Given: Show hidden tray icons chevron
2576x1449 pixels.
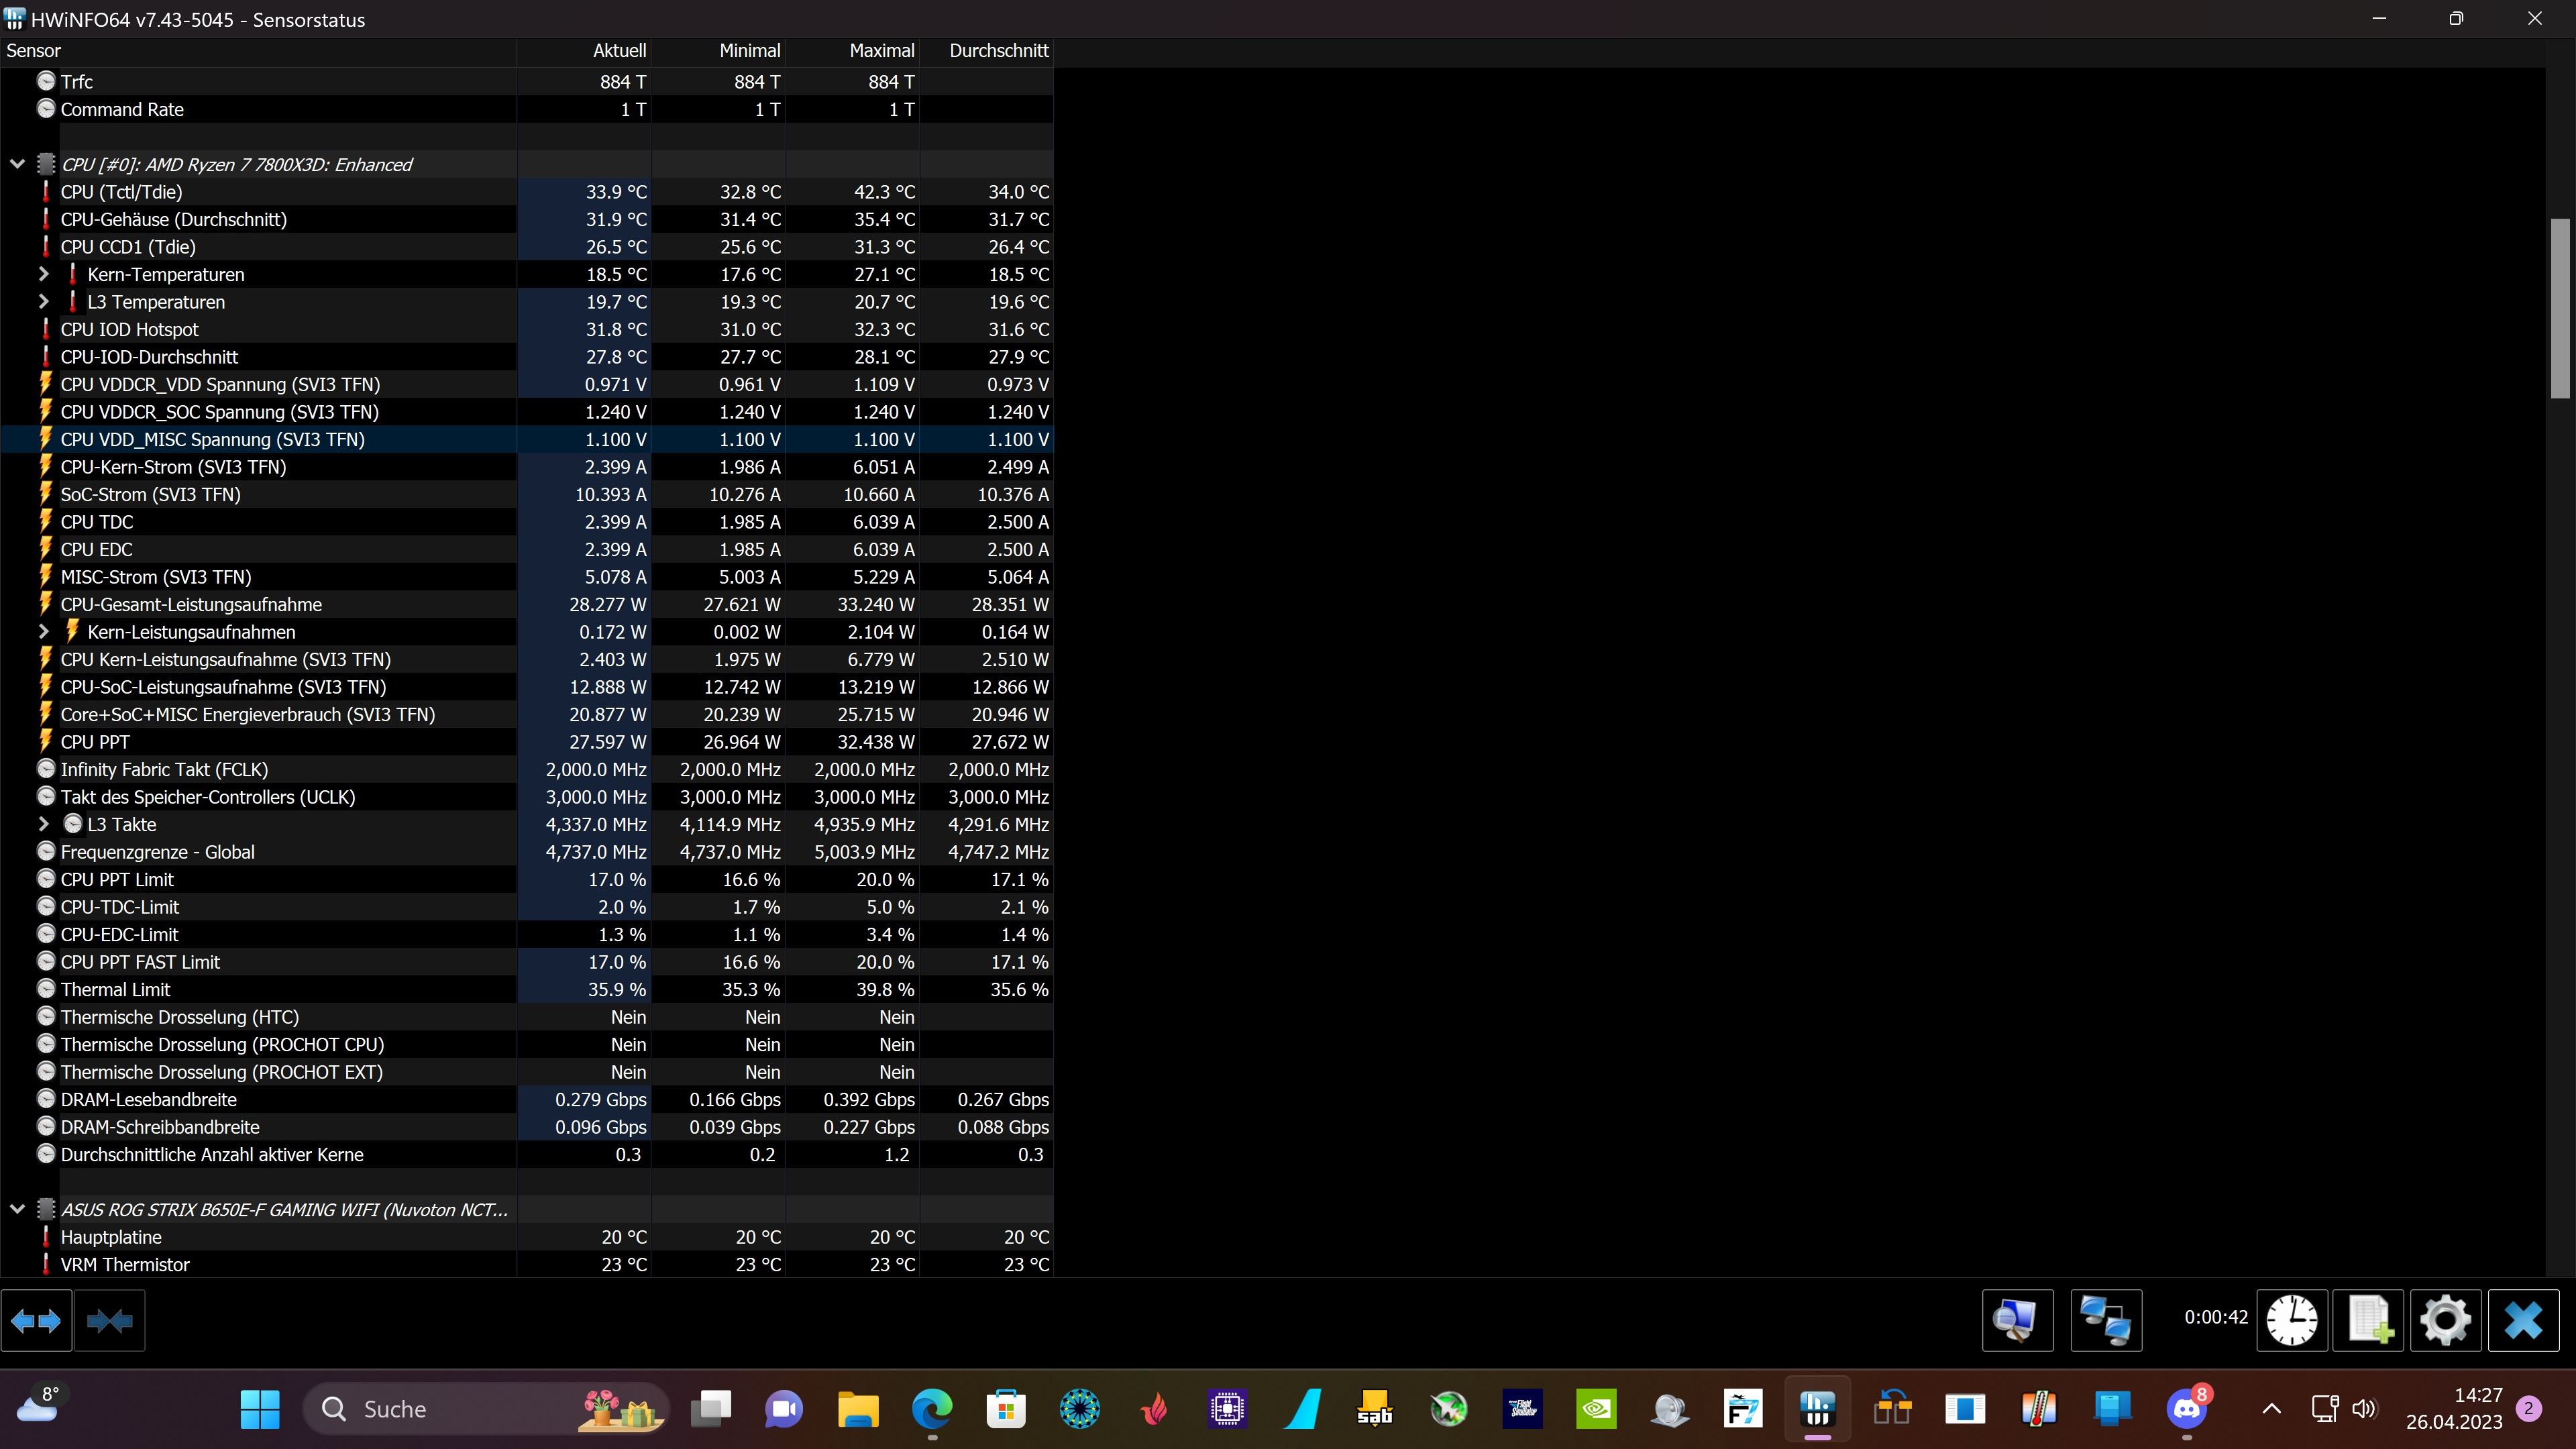Looking at the screenshot, I should (x=2272, y=1409).
